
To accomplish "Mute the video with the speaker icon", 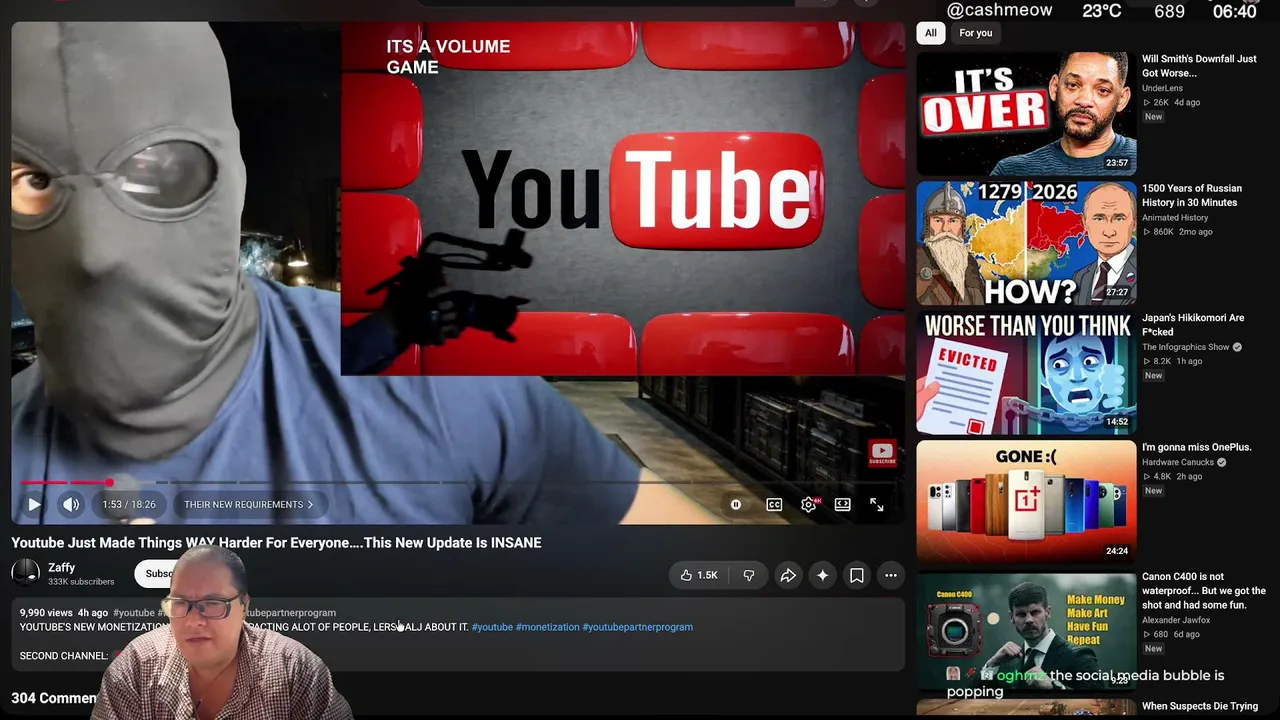I will [71, 505].
